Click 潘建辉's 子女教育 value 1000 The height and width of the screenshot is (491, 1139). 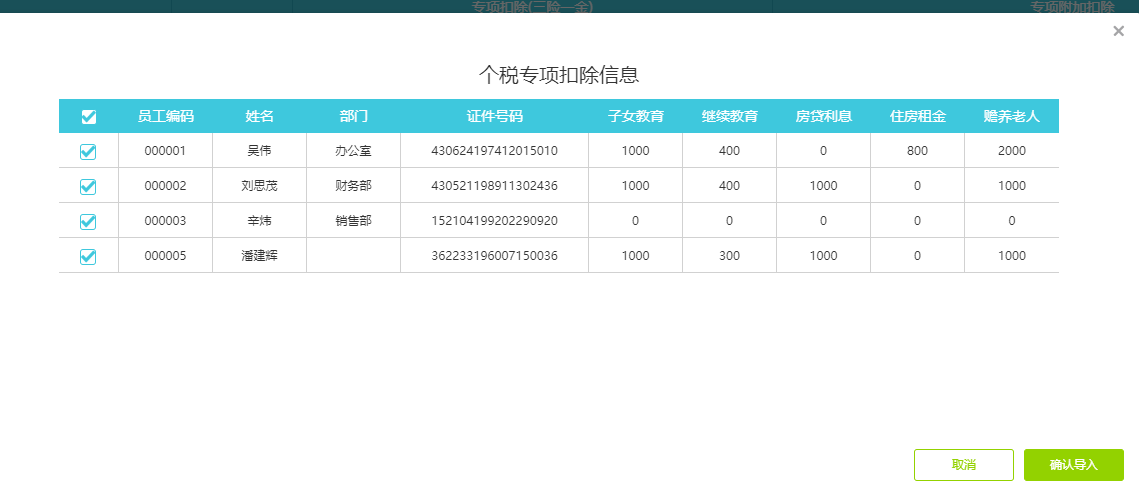tap(636, 256)
